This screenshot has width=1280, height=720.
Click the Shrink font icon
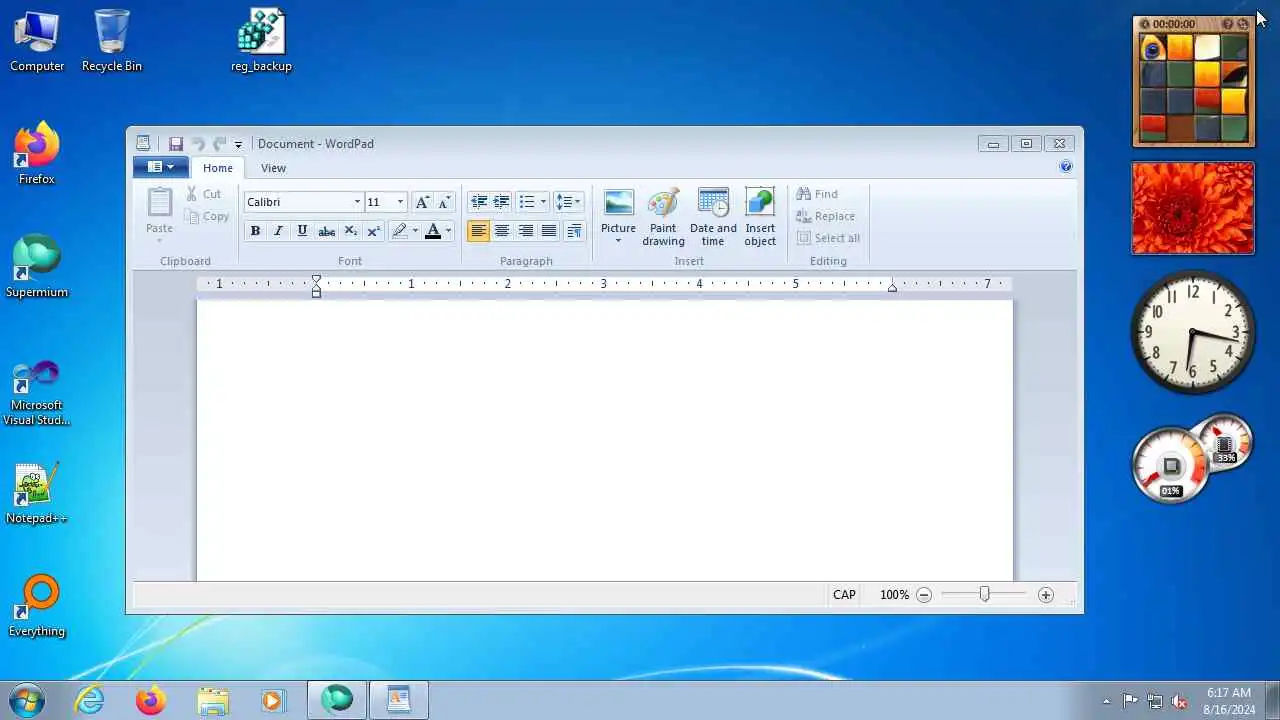click(444, 202)
